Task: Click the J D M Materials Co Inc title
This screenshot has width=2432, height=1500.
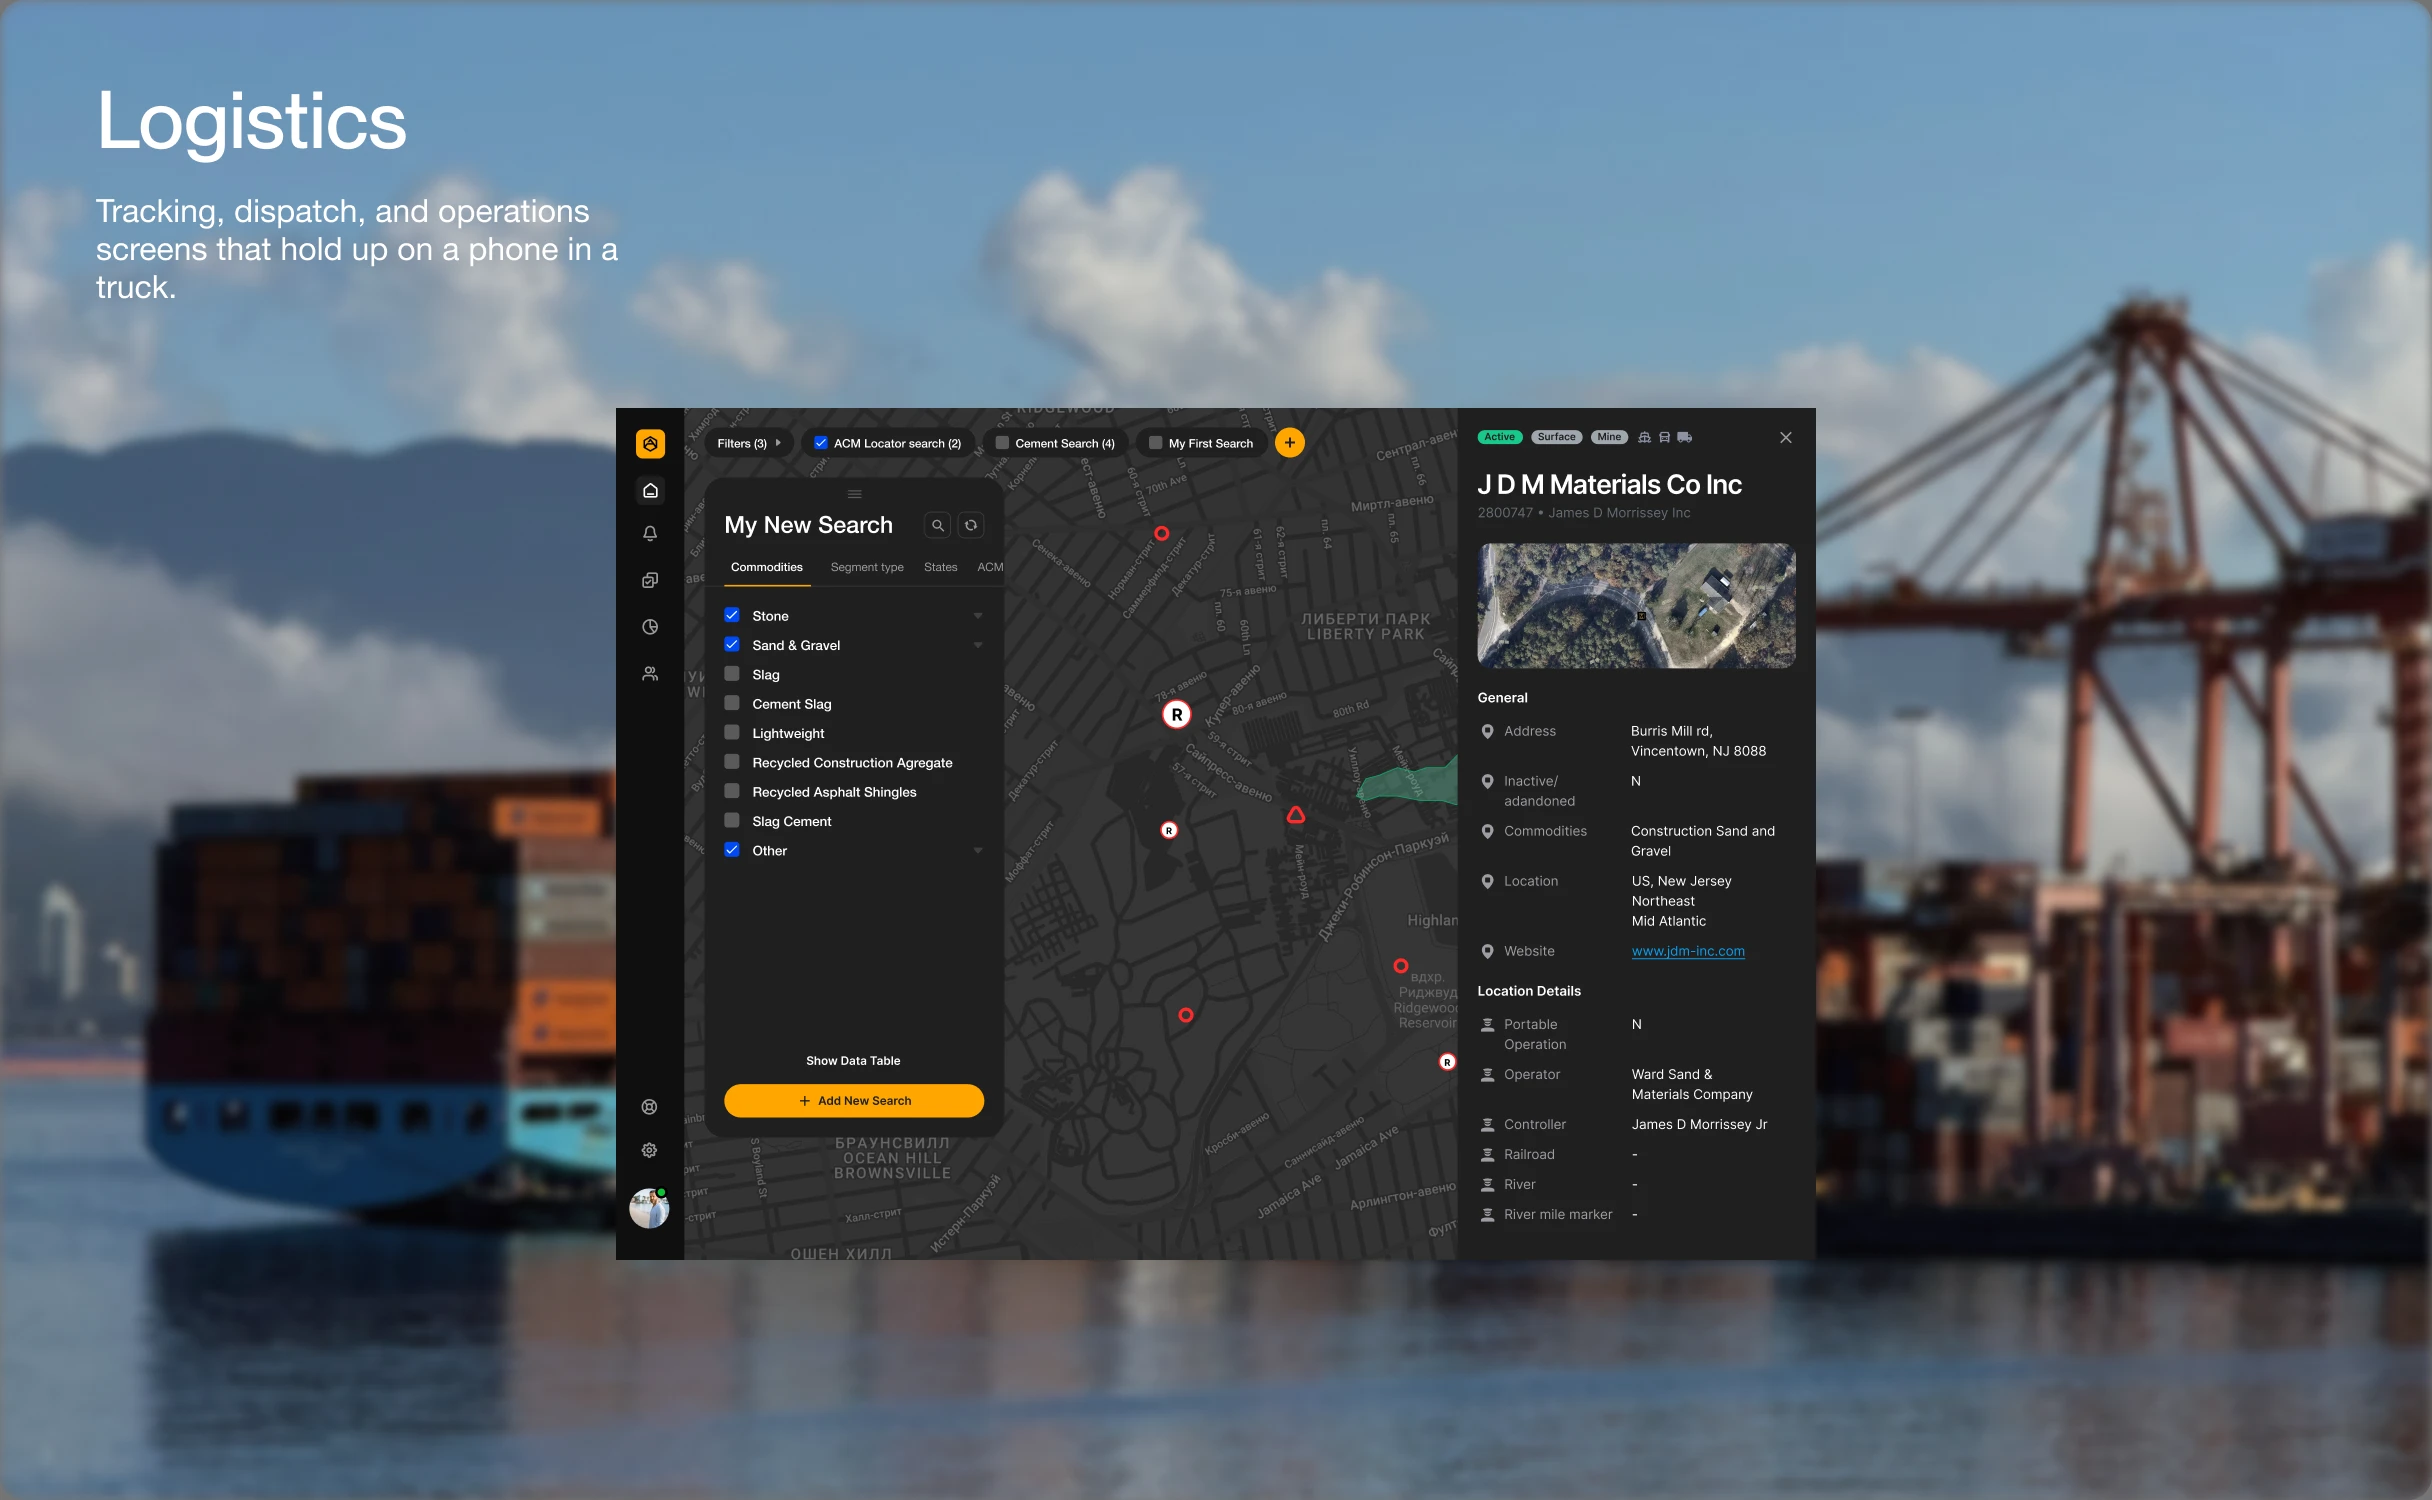Action: pos(1610,485)
